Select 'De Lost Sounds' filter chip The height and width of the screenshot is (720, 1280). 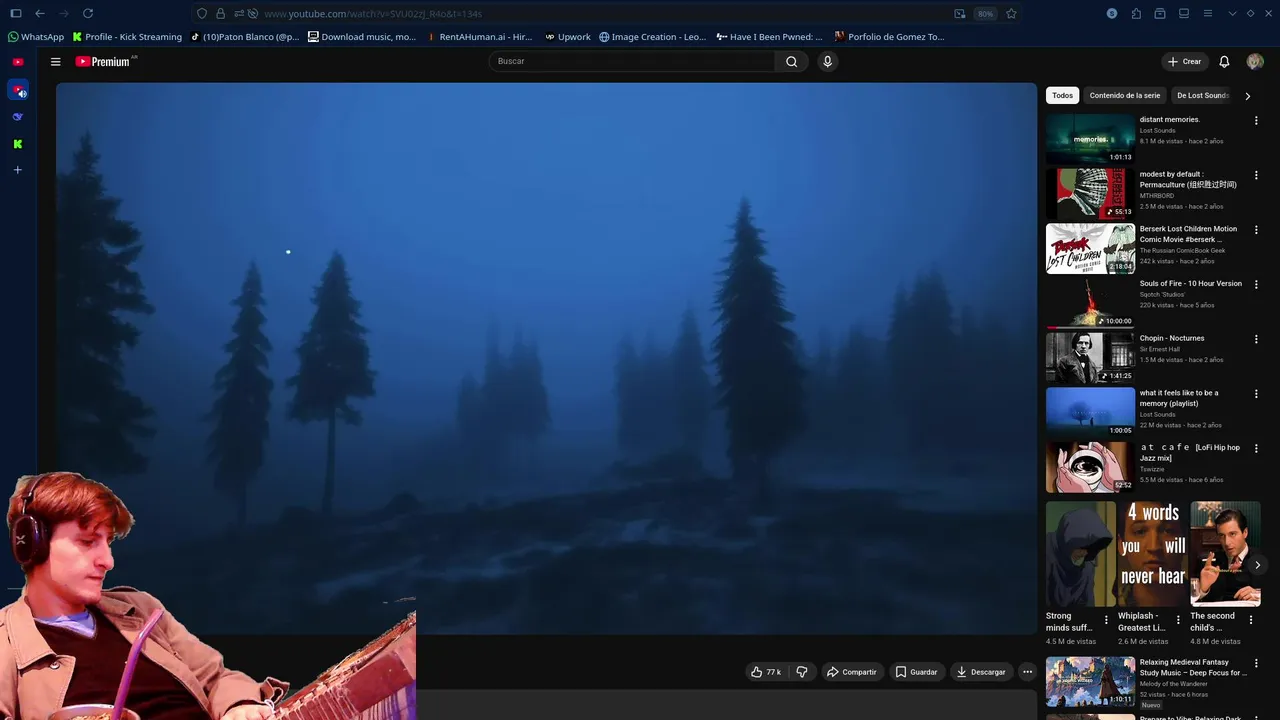coord(1202,96)
